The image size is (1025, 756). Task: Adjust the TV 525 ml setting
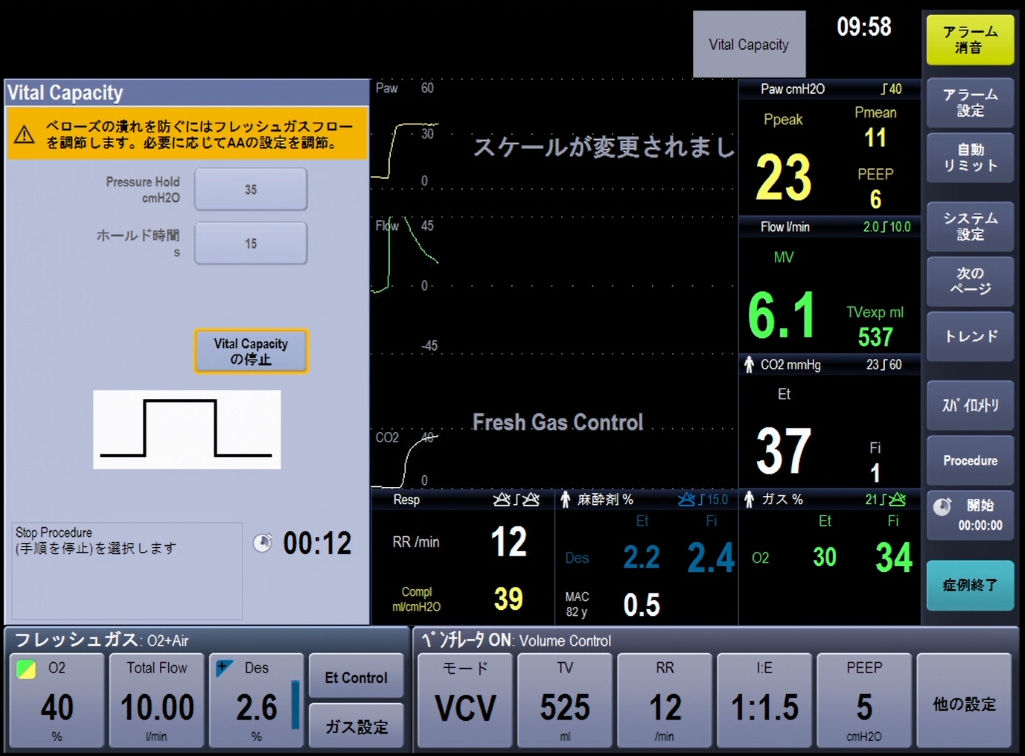[x=565, y=700]
